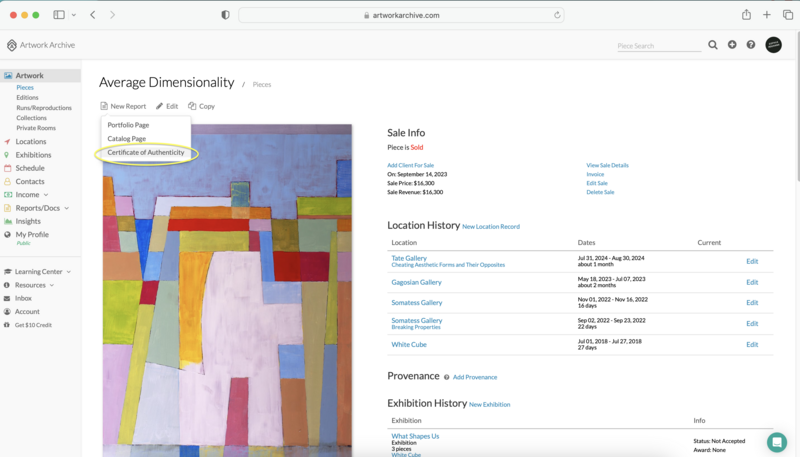Viewport: 800px width, 457px height.
Task: Click the Safari share icon
Action: coord(746,15)
